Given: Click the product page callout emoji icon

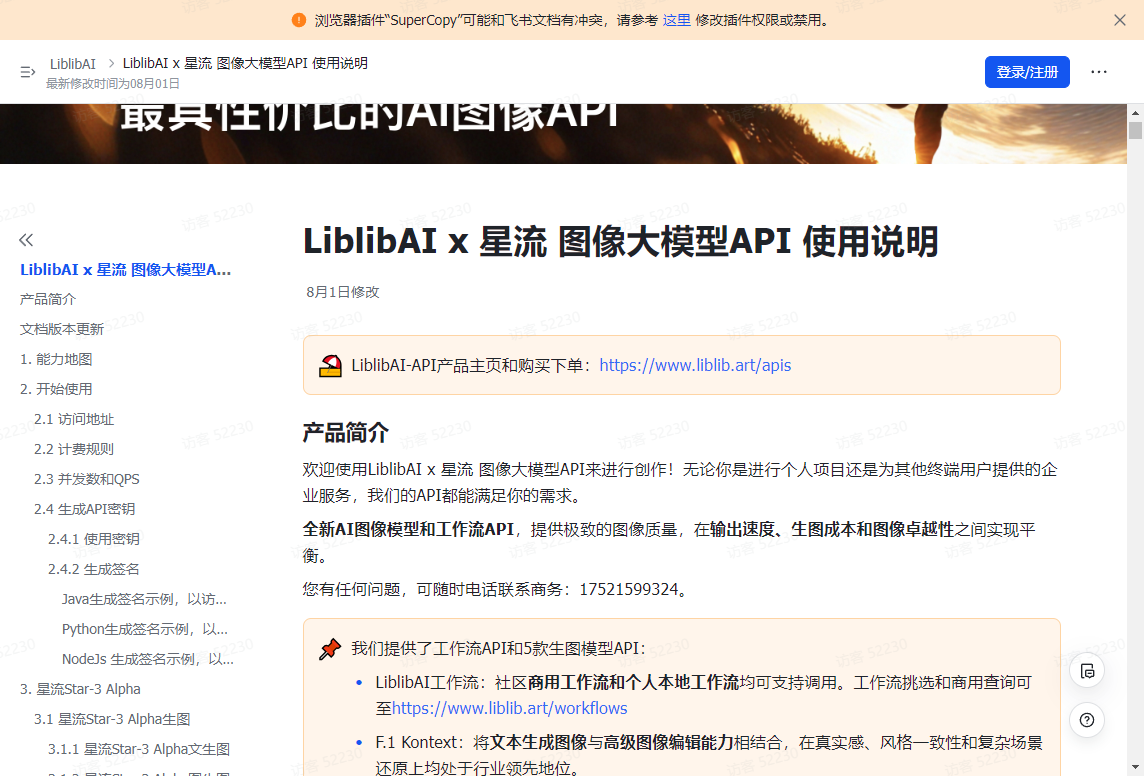Looking at the screenshot, I should tap(330, 365).
